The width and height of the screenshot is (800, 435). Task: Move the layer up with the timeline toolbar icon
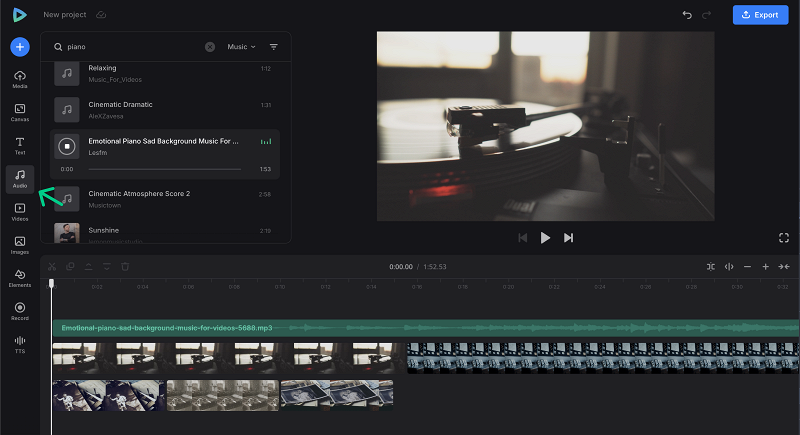click(88, 267)
